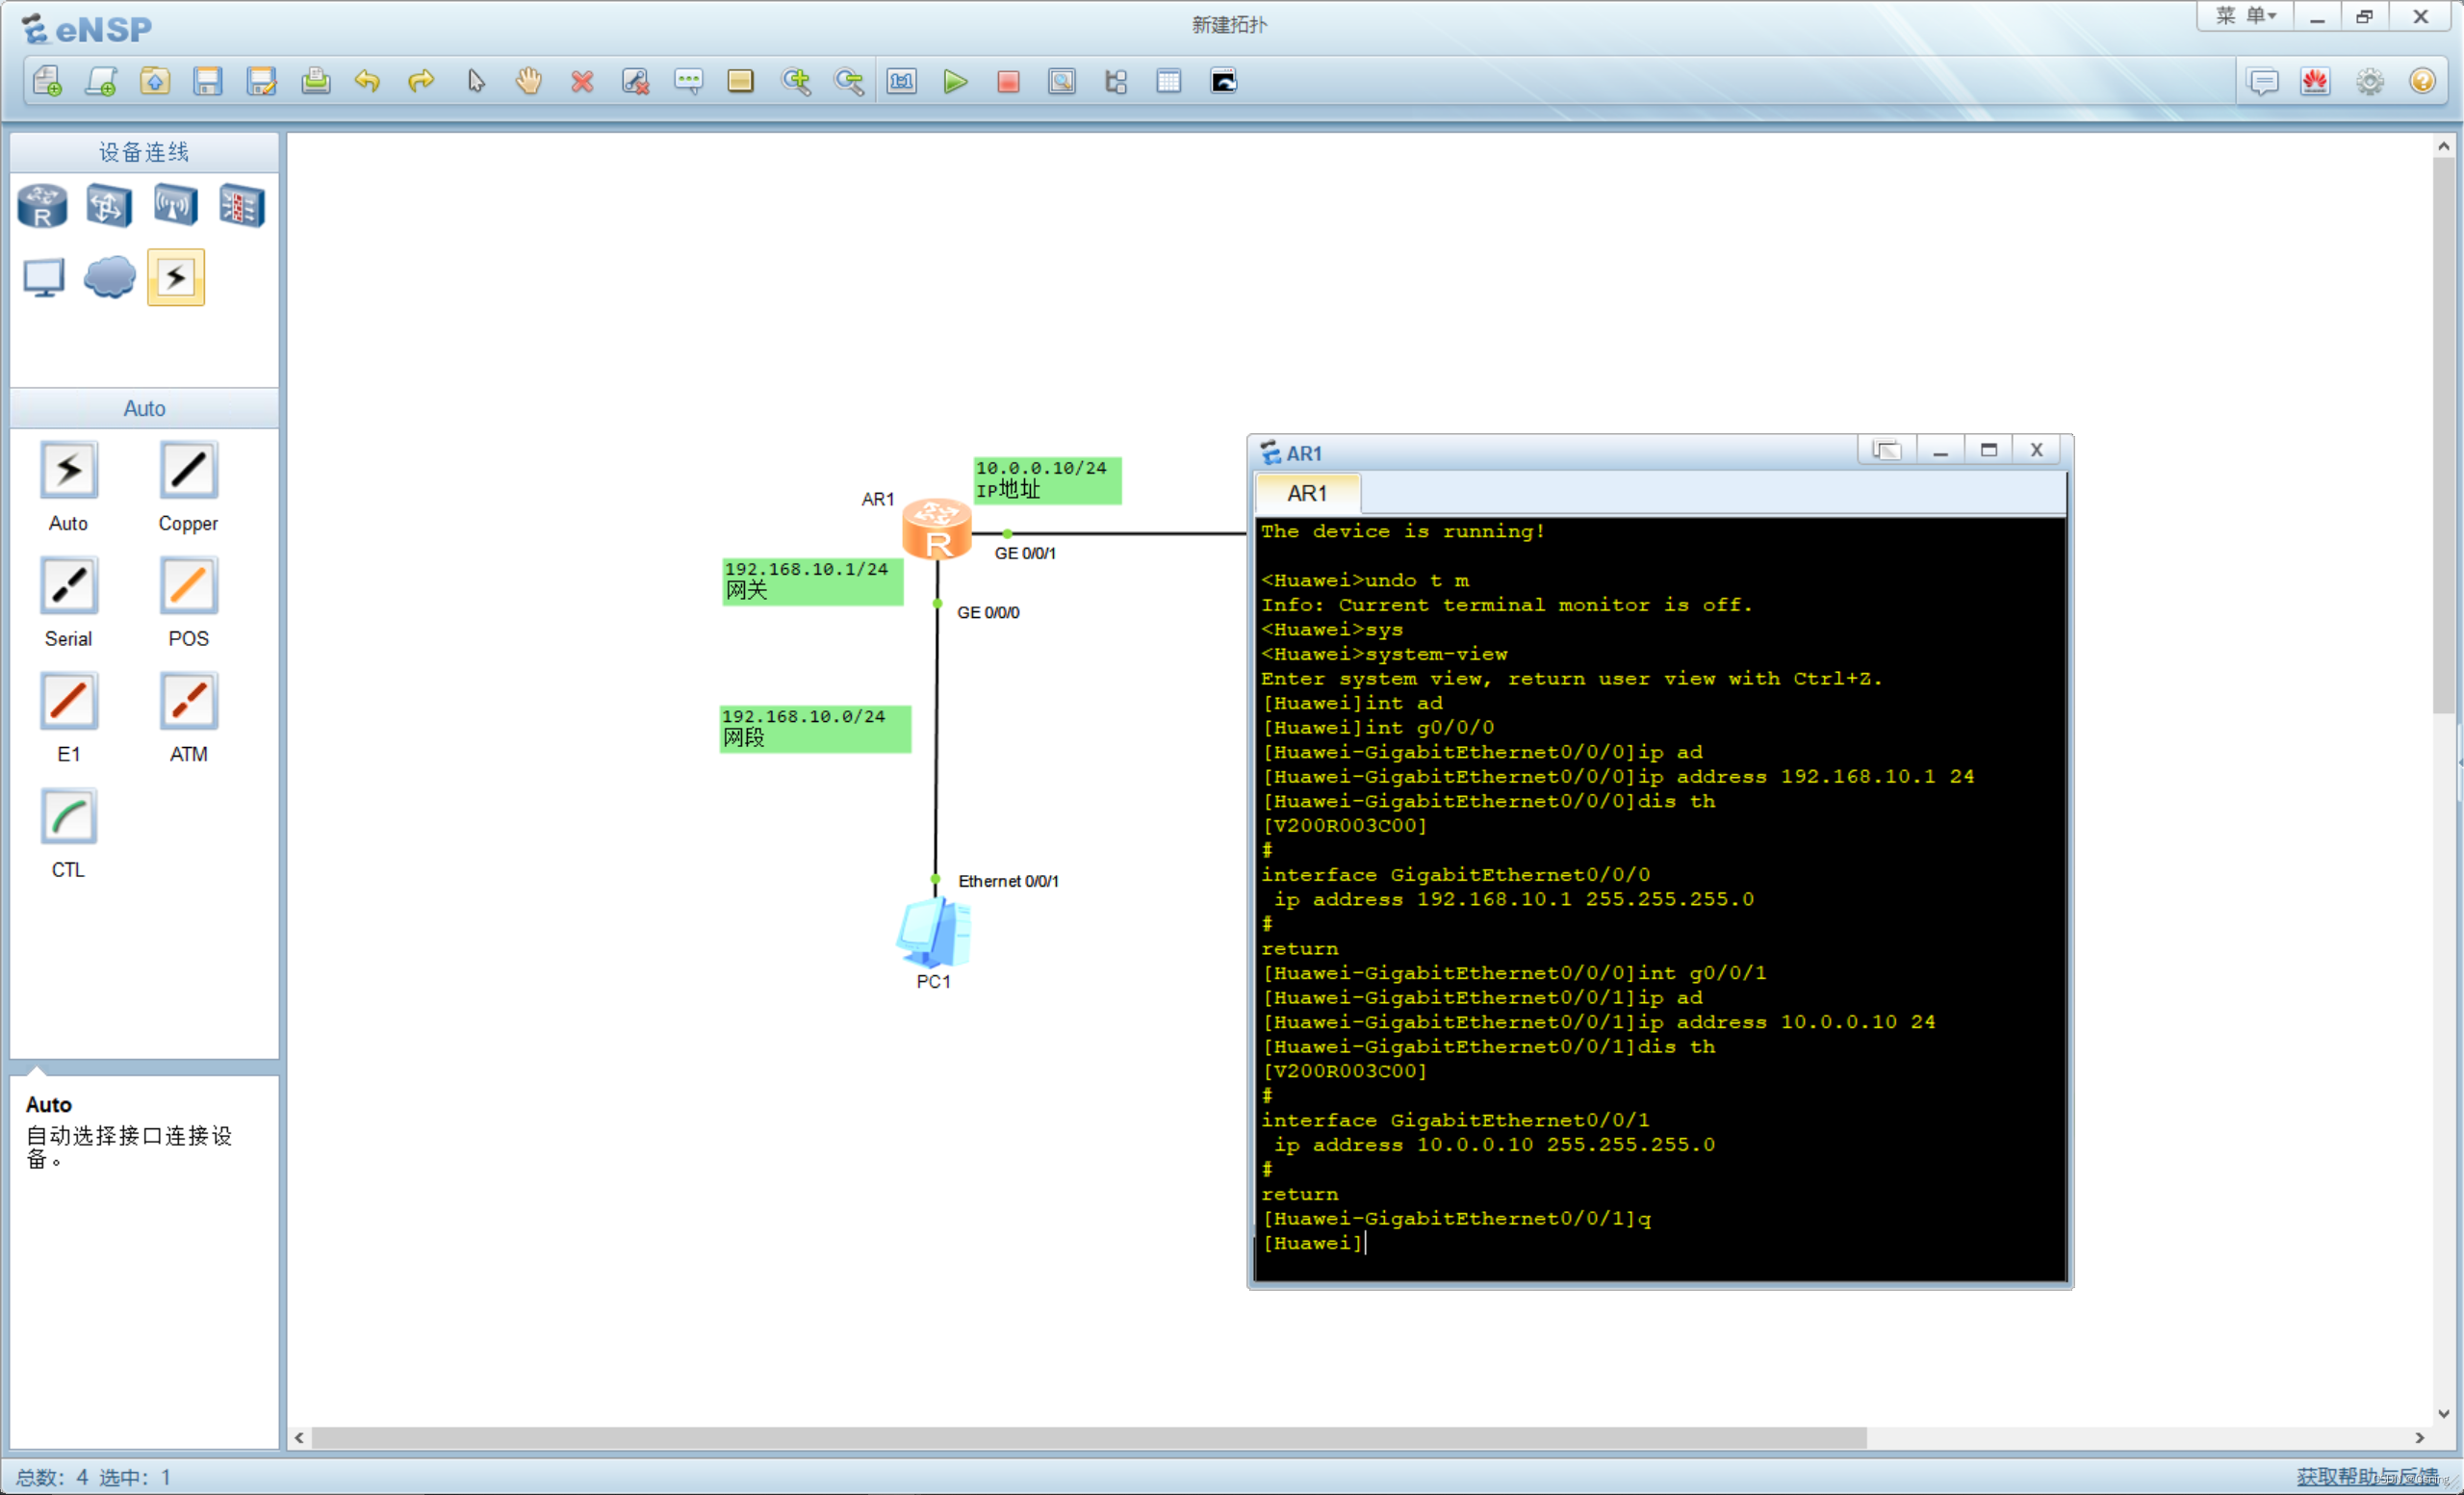Open the help question mark icon

2423,81
